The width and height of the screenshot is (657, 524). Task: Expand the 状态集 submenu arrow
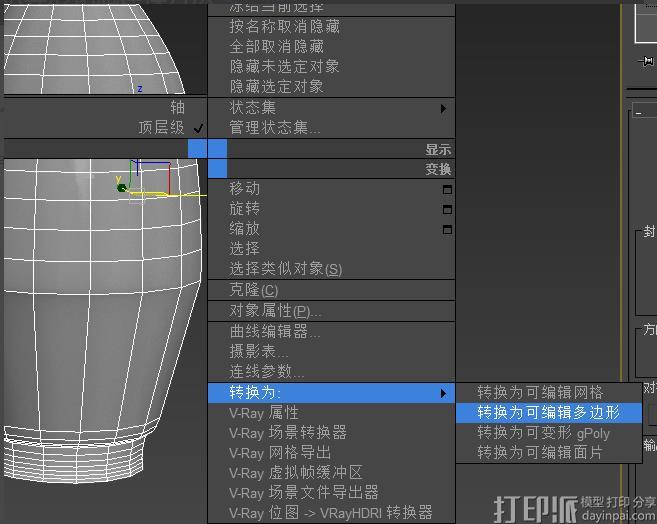coord(443,107)
